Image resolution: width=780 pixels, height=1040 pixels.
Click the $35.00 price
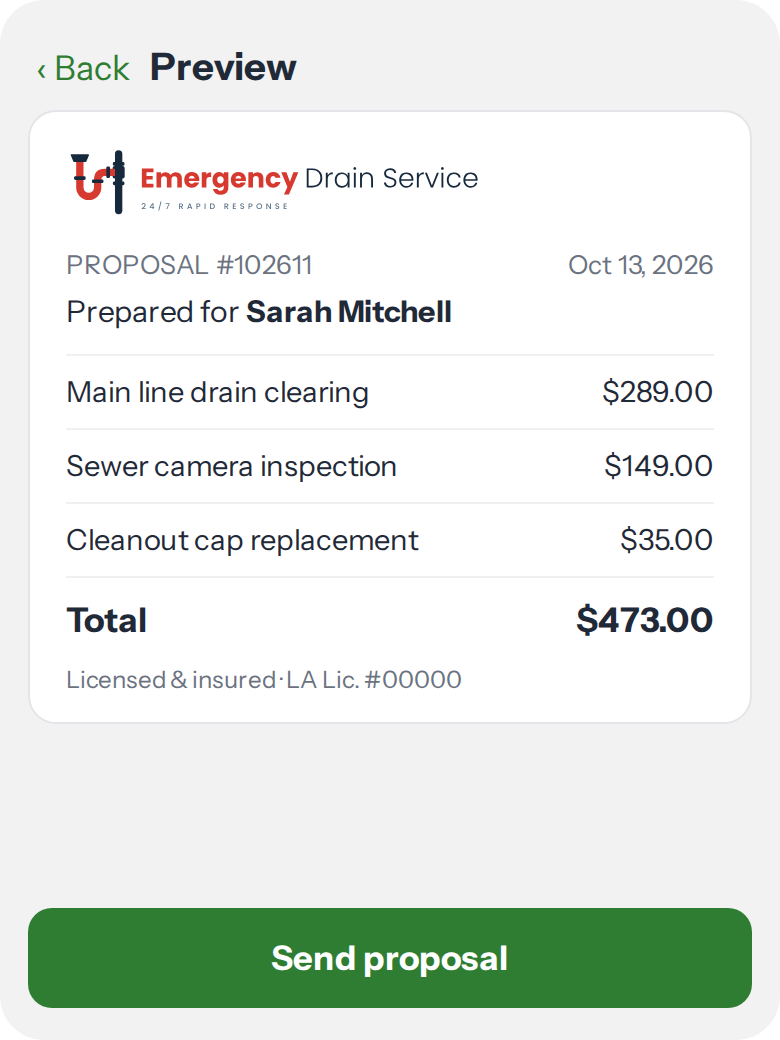point(667,540)
